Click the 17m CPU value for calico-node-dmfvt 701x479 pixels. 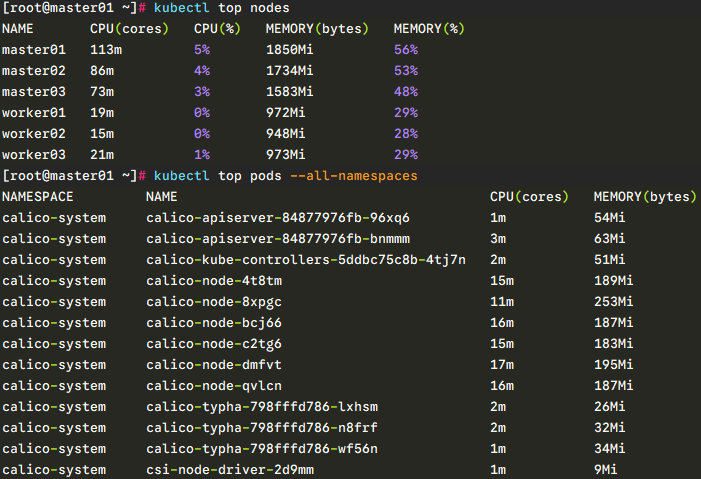point(501,365)
